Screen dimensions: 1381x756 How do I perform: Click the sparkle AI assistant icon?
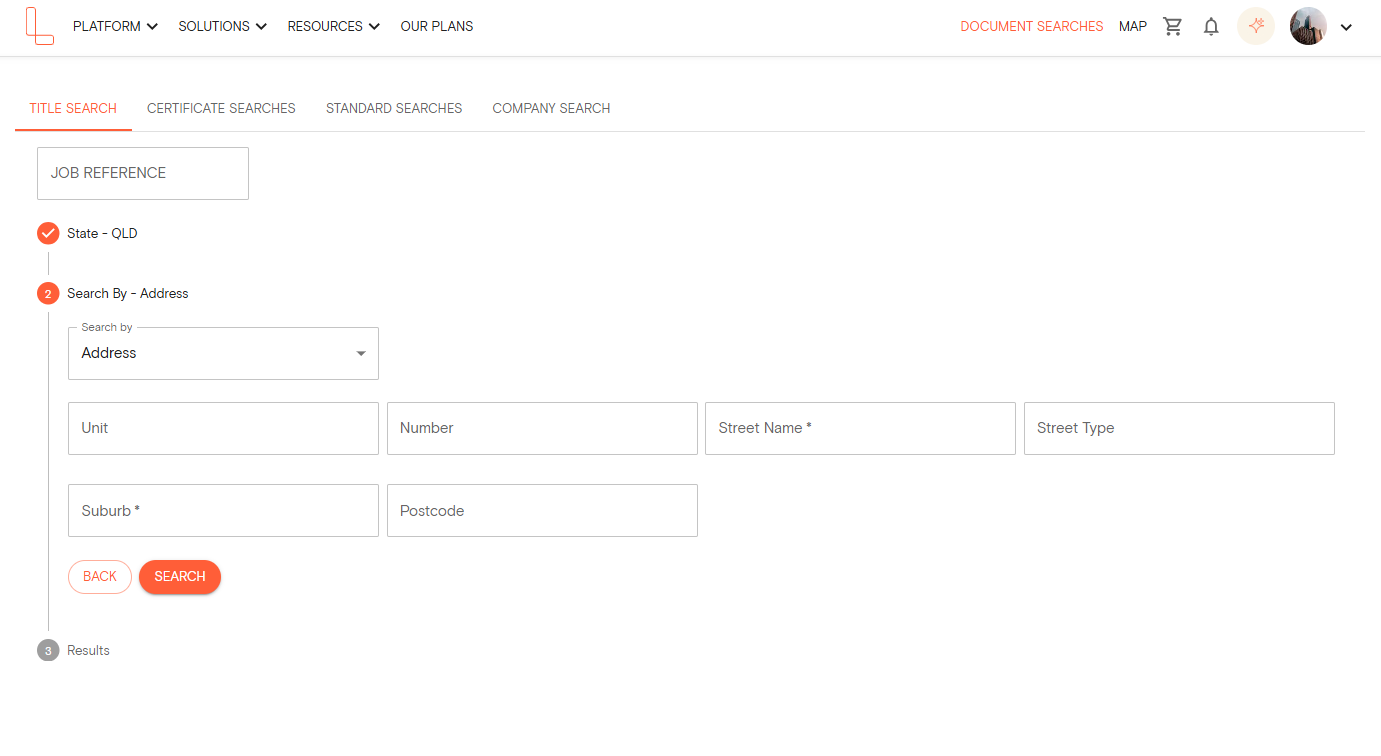click(1256, 26)
